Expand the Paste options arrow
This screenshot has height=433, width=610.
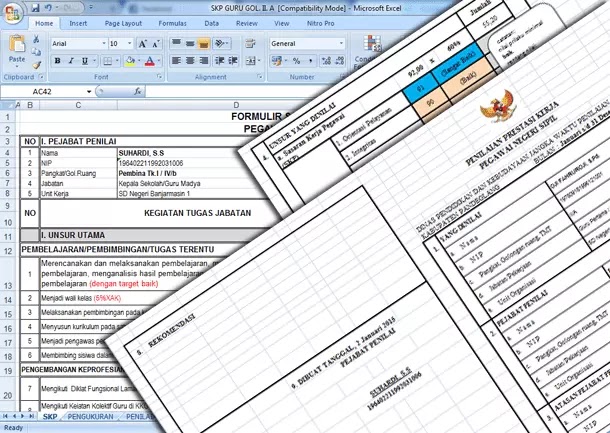[17, 66]
